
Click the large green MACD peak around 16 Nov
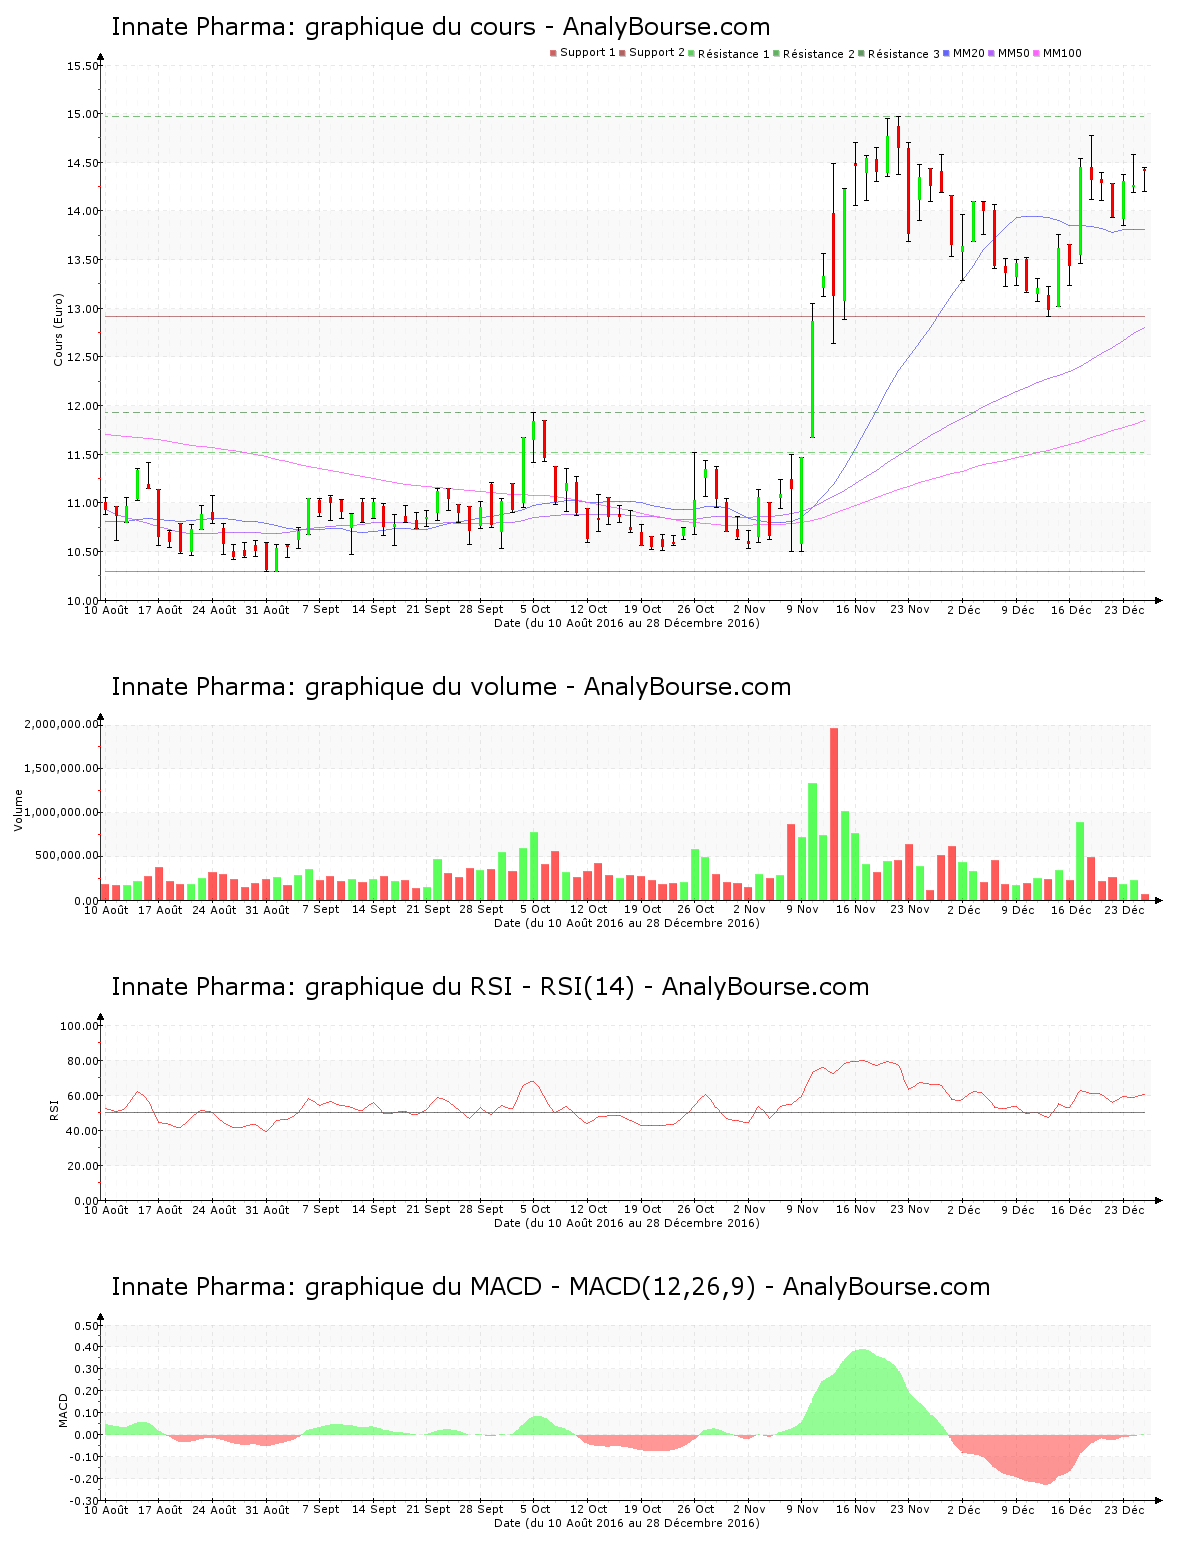click(860, 1392)
